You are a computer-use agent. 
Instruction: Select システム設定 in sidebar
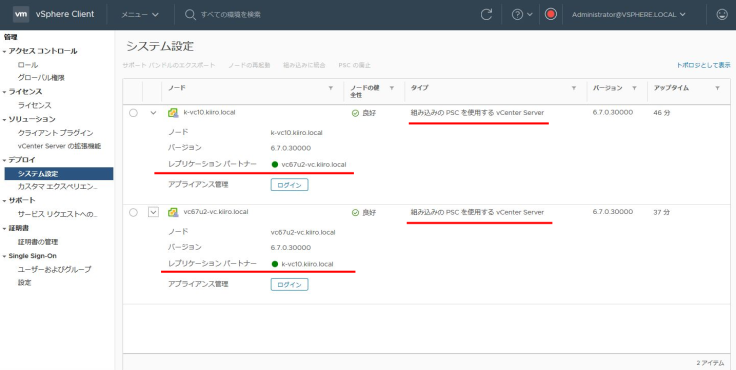click(x=59, y=174)
